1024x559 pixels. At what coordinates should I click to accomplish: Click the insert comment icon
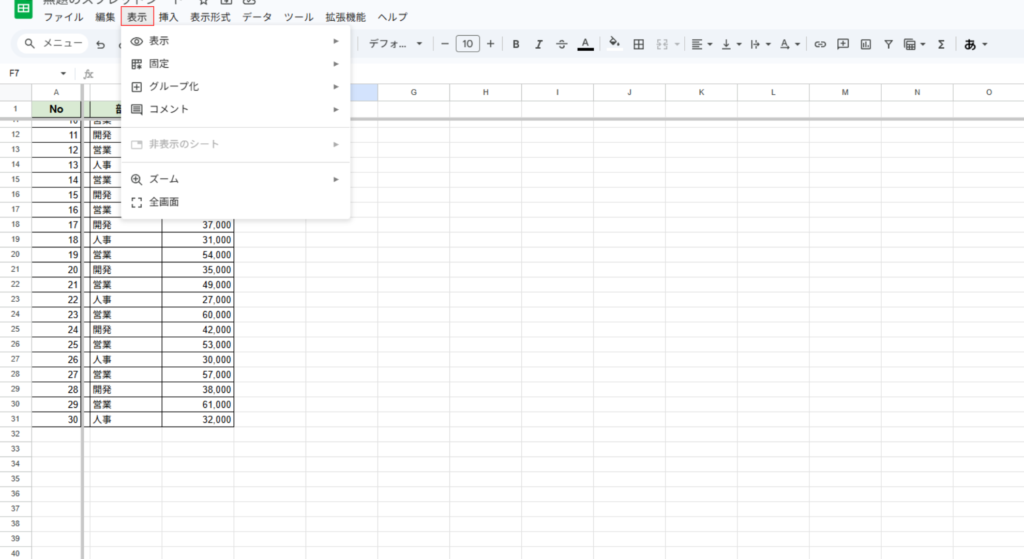[843, 44]
